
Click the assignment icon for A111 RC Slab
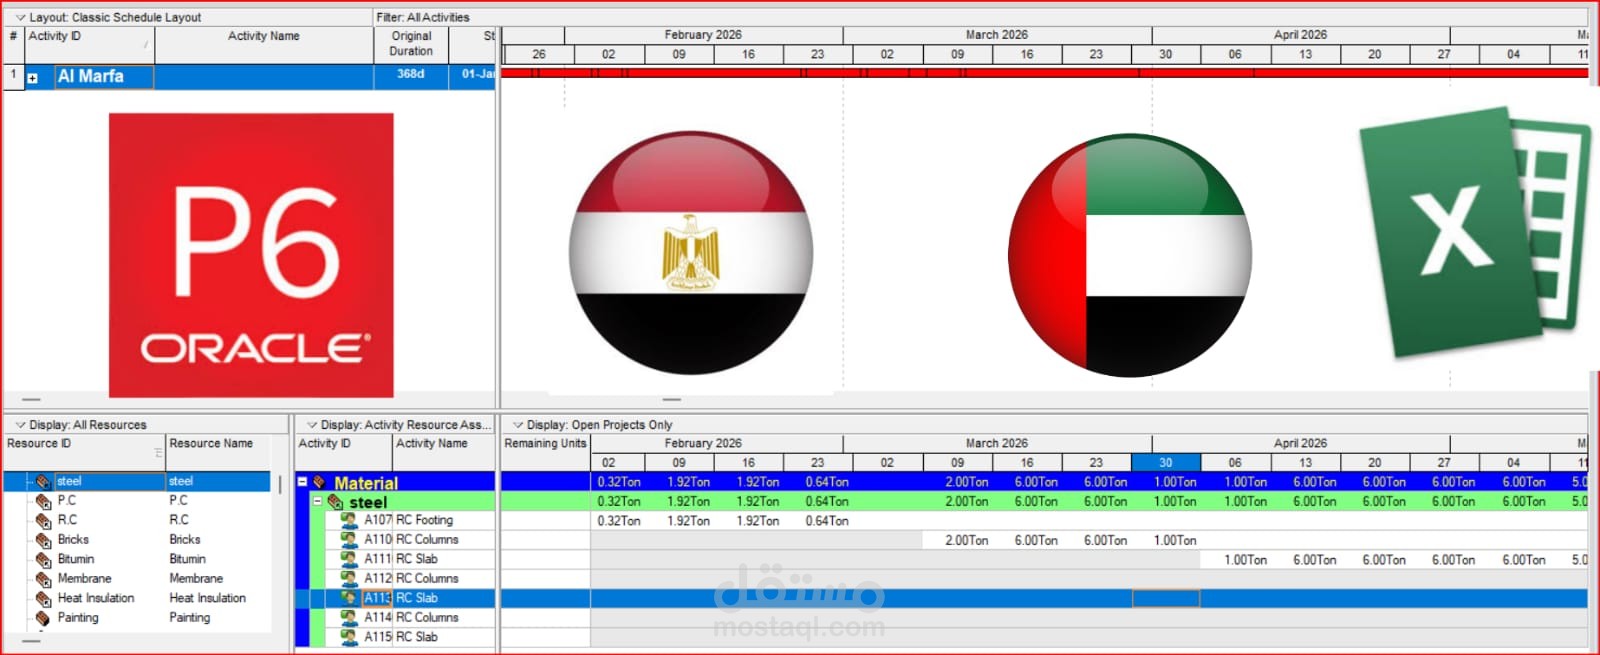pos(349,559)
